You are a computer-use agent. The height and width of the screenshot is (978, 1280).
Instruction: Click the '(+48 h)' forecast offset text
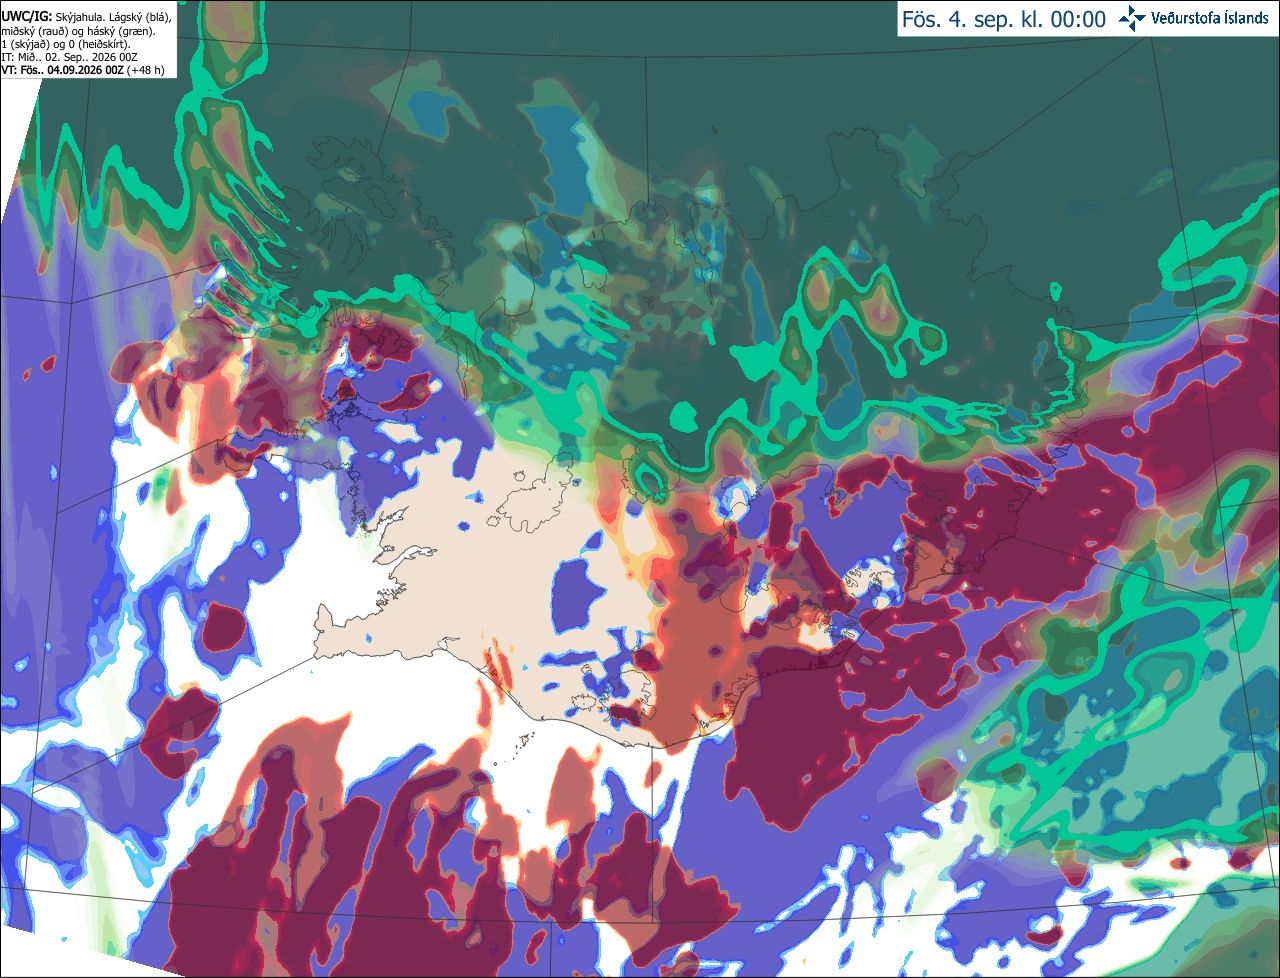coord(146,70)
